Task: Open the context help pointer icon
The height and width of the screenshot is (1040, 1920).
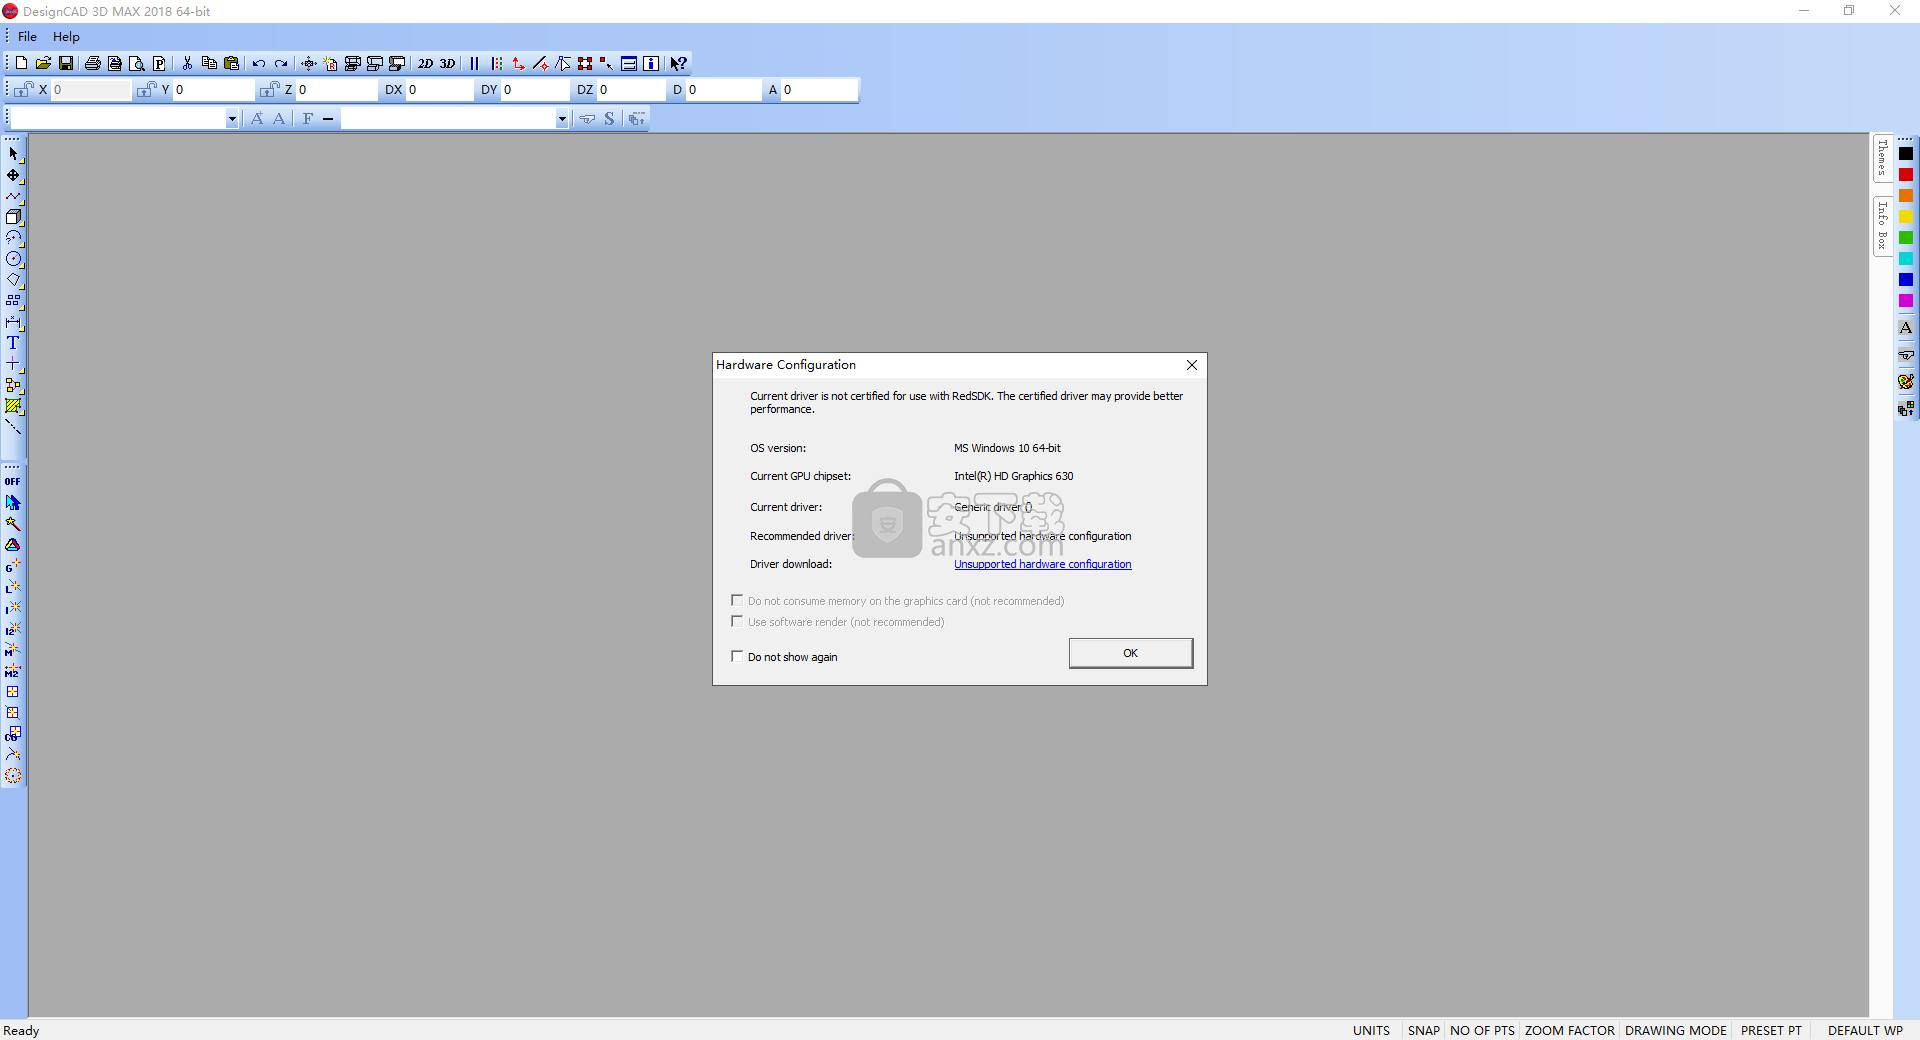Action: [x=679, y=63]
